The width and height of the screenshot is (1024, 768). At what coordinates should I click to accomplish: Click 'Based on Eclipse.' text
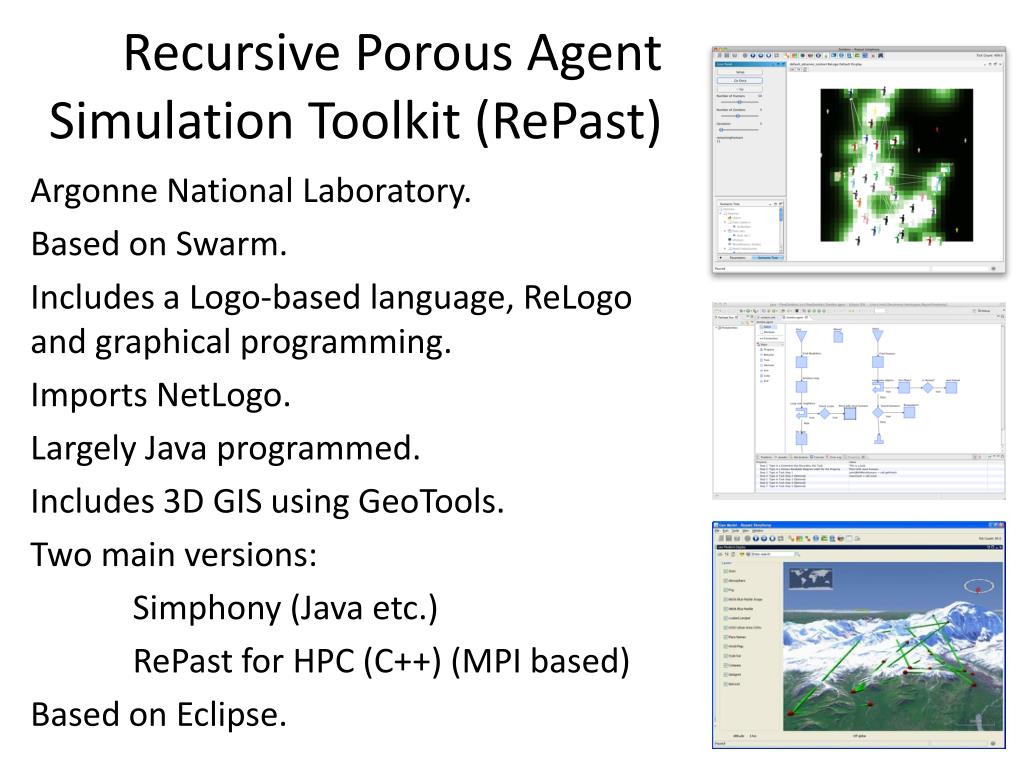[x=159, y=714]
